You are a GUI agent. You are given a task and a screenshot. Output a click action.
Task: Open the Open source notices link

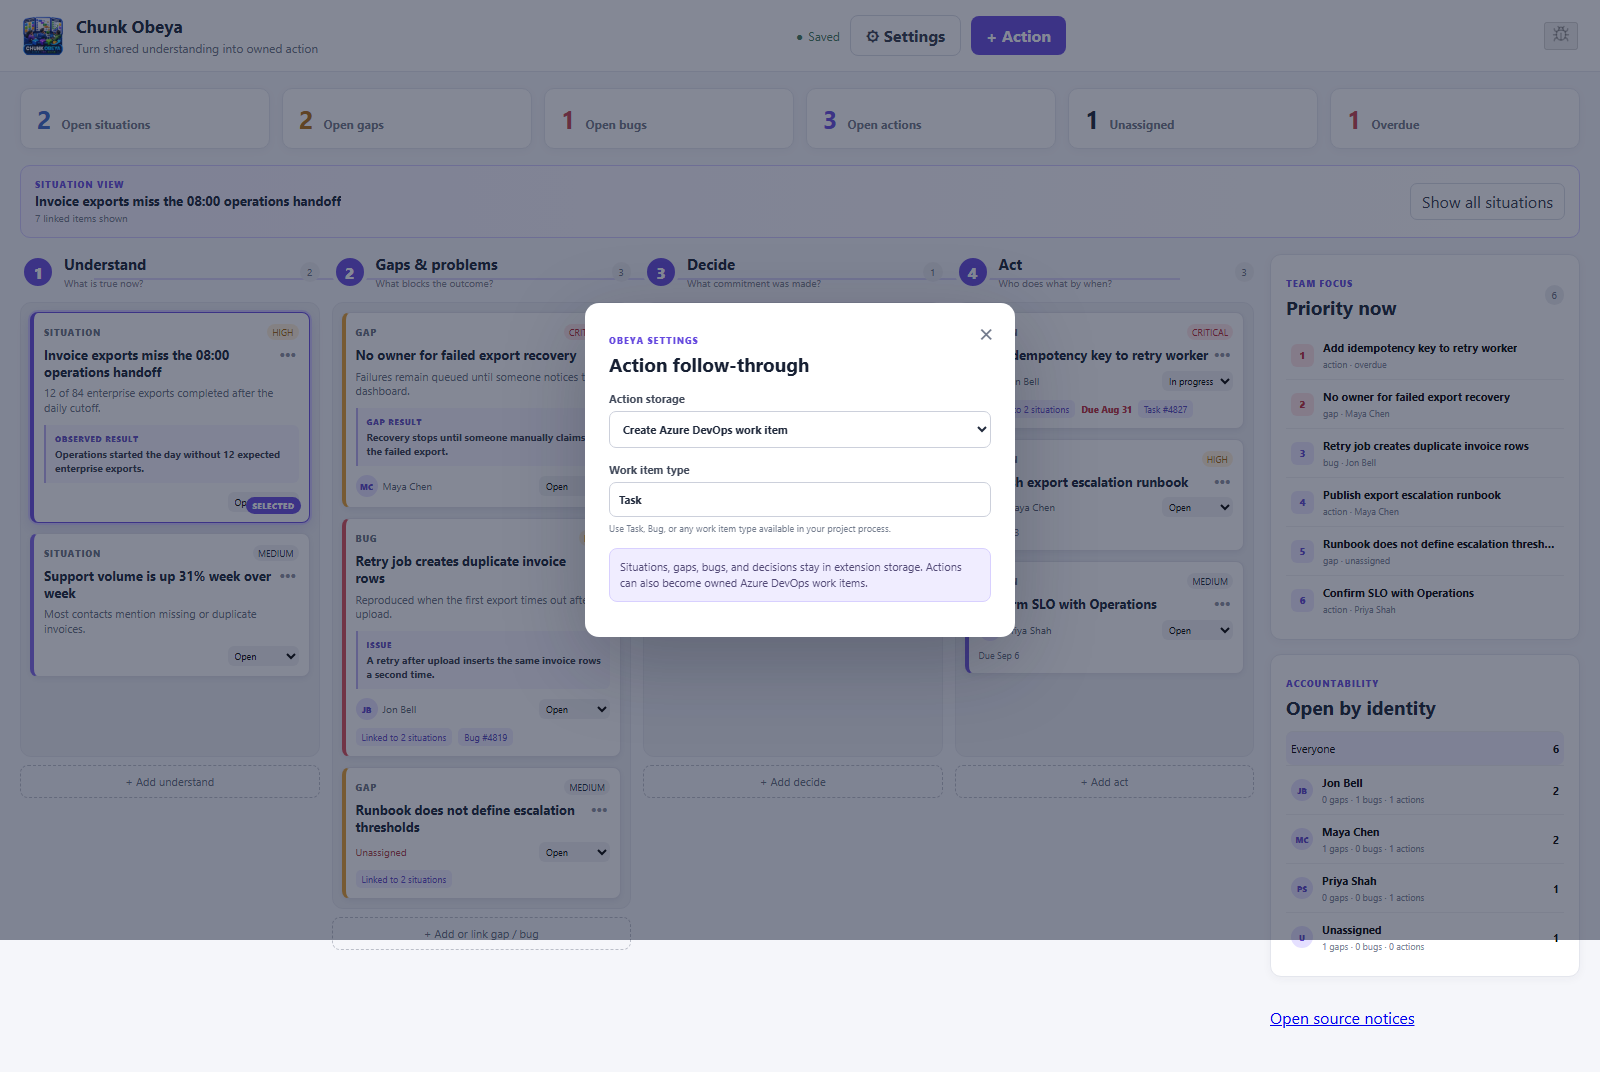tap(1342, 1018)
